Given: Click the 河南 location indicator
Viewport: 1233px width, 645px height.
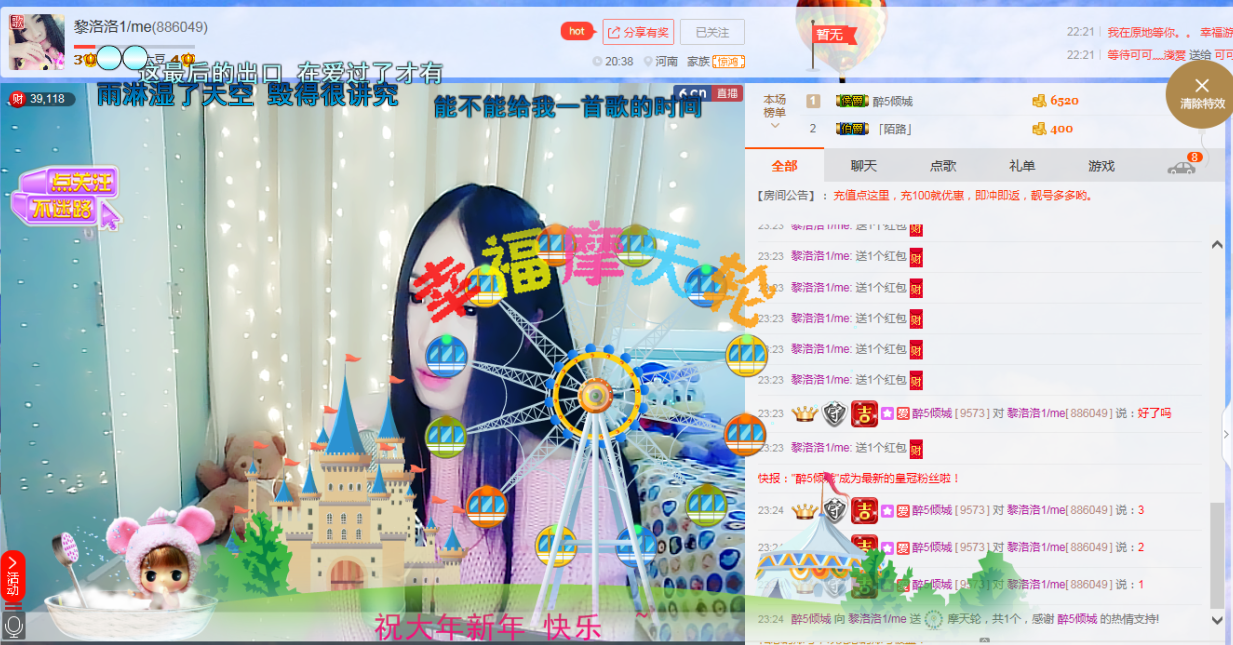Looking at the screenshot, I should pos(661,62).
